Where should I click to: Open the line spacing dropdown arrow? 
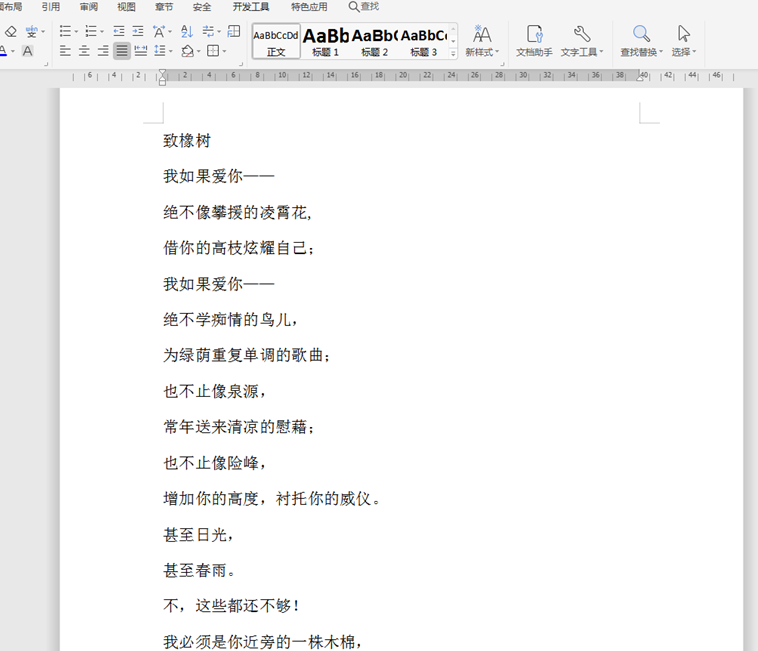(171, 51)
